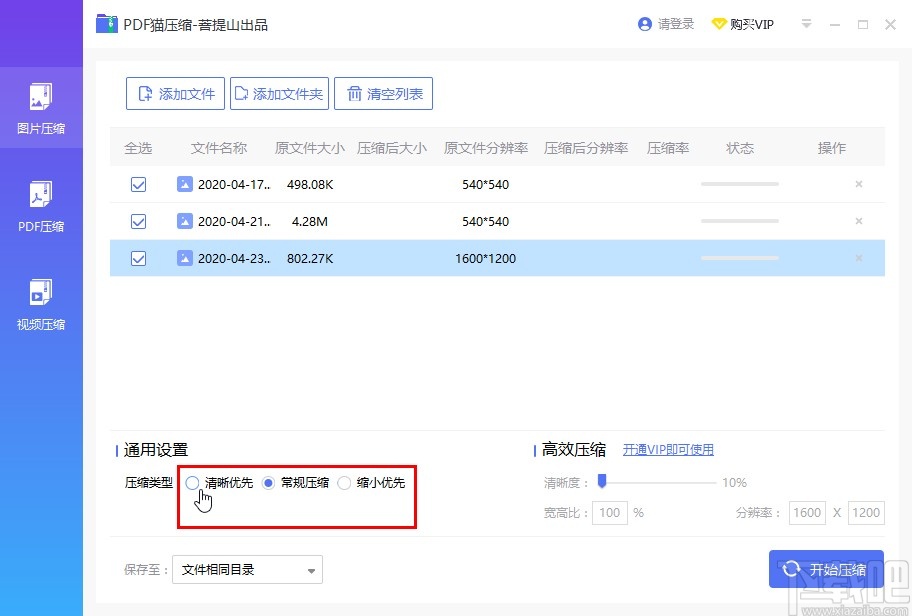
Task: Select the 常规压缩 radio option
Action: [x=268, y=483]
